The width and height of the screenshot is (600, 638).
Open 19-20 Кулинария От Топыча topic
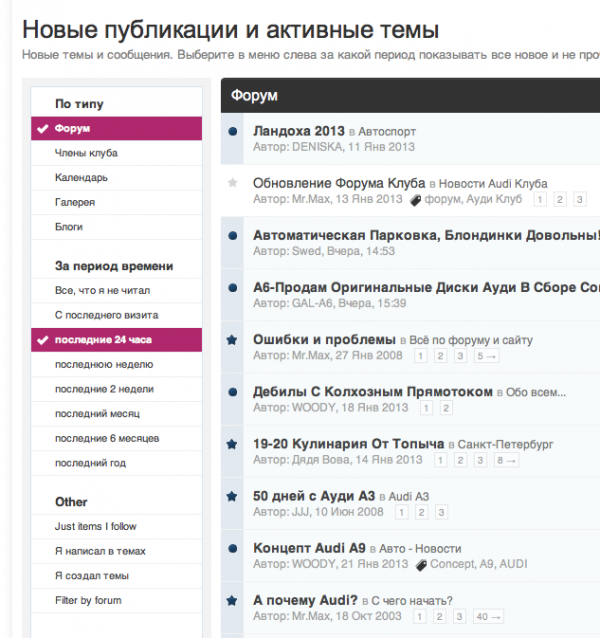click(348, 444)
